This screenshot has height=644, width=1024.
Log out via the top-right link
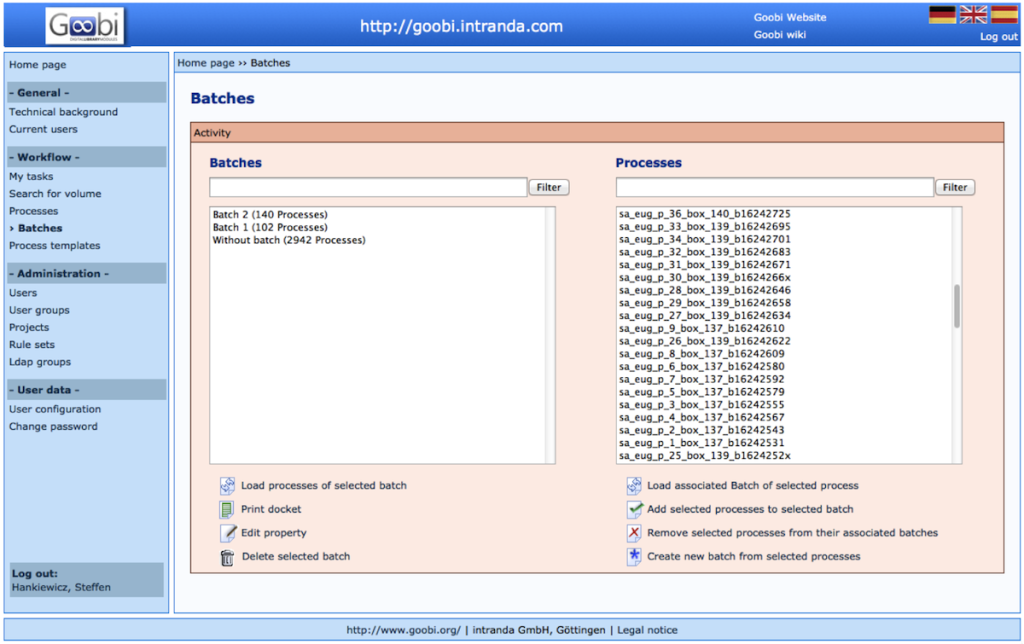(999, 37)
